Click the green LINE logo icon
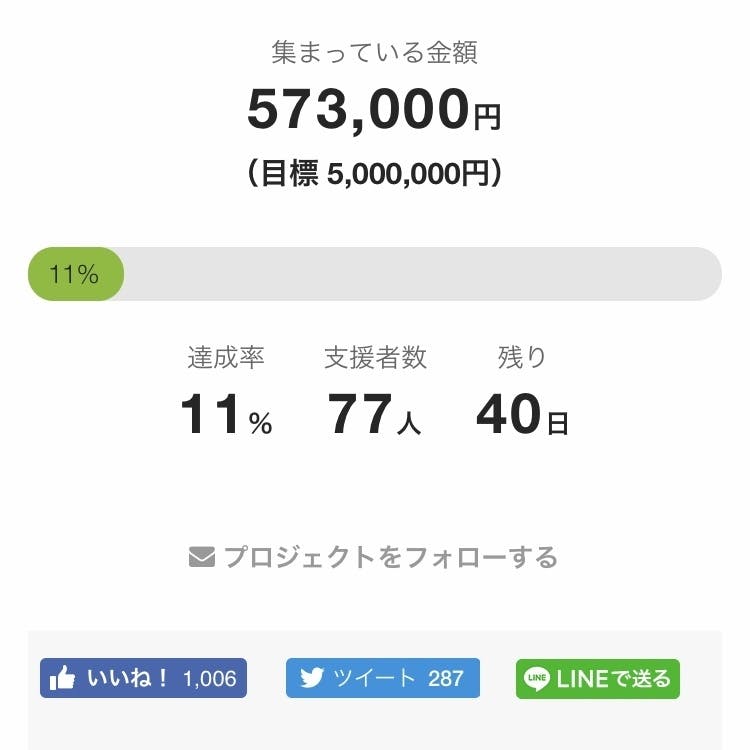This screenshot has height=750, width=750. click(x=537, y=679)
